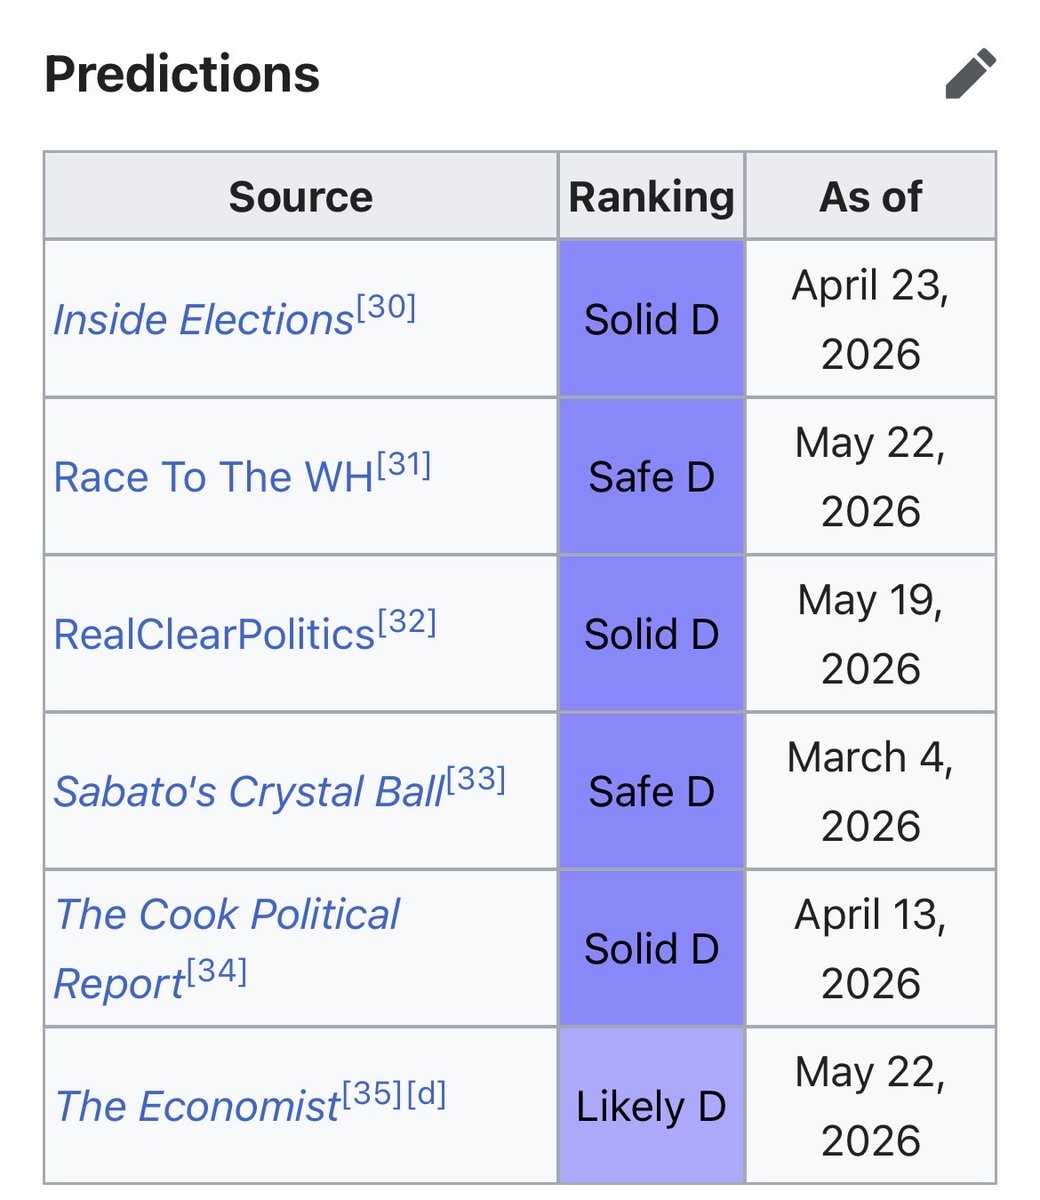Screen dimensions: 1040x1200
Task: Follow The Economist link
Action: [198, 1106]
